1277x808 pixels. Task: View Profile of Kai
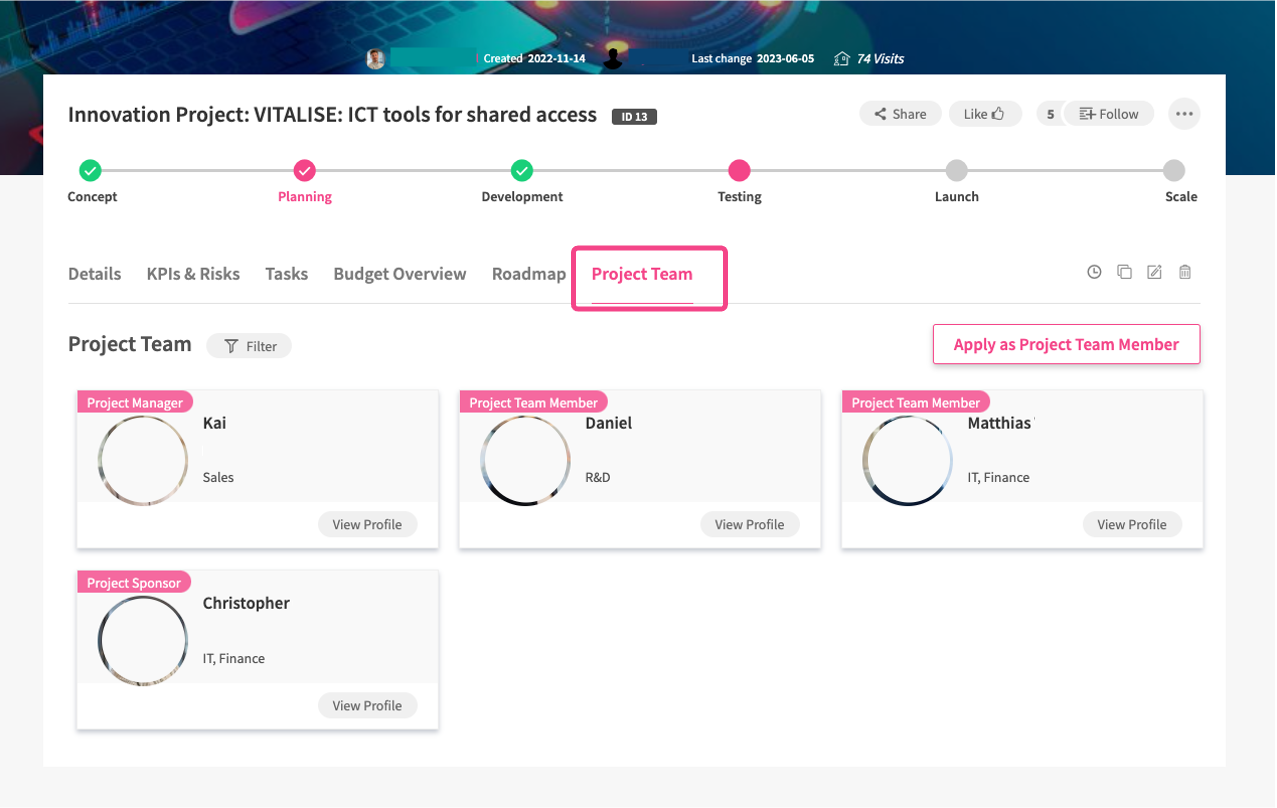[x=367, y=524]
